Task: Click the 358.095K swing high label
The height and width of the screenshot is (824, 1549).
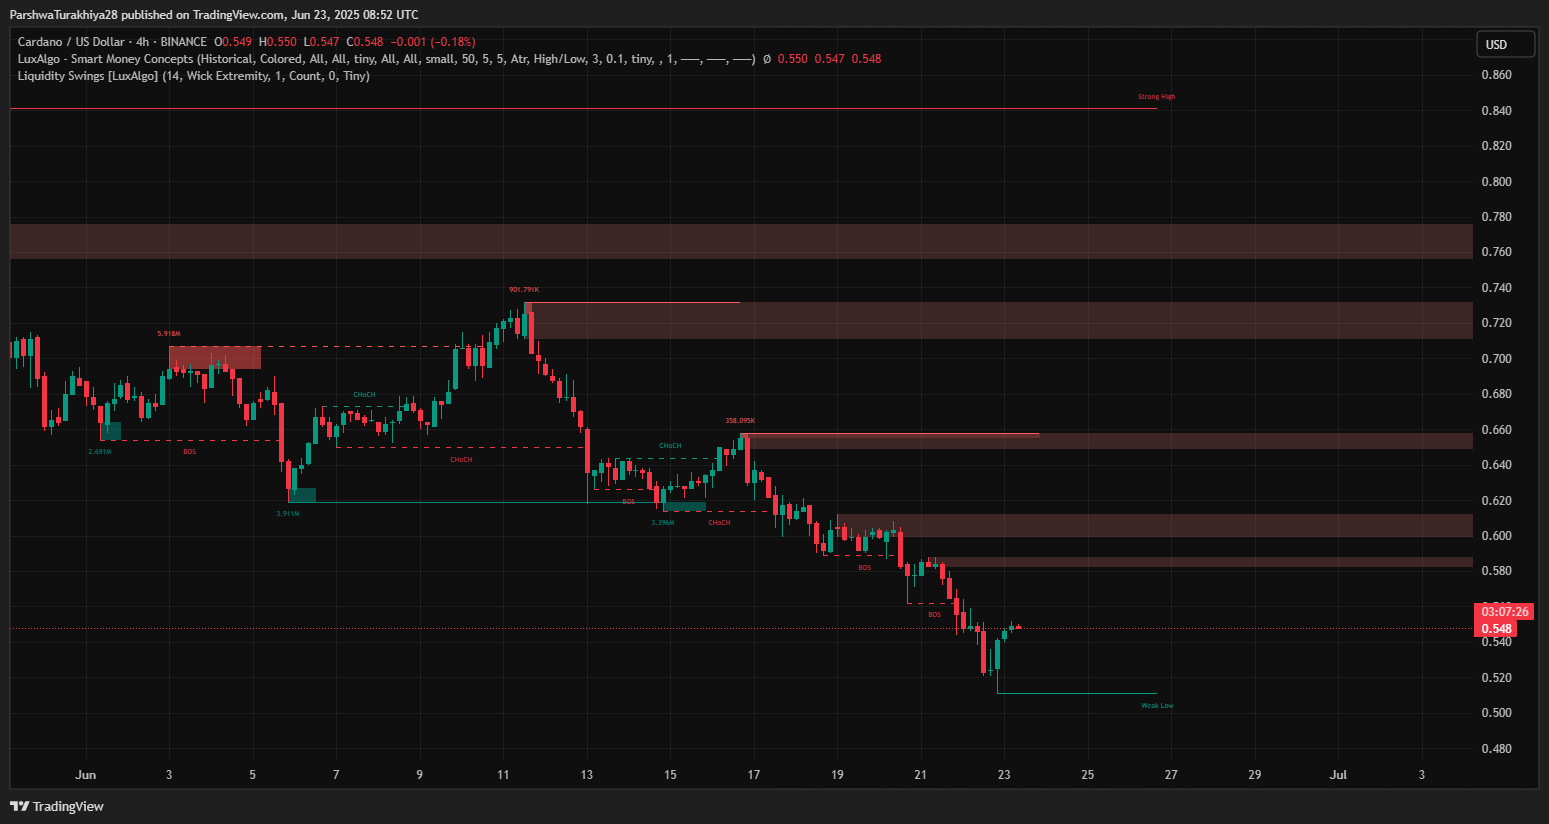Action: pos(740,421)
